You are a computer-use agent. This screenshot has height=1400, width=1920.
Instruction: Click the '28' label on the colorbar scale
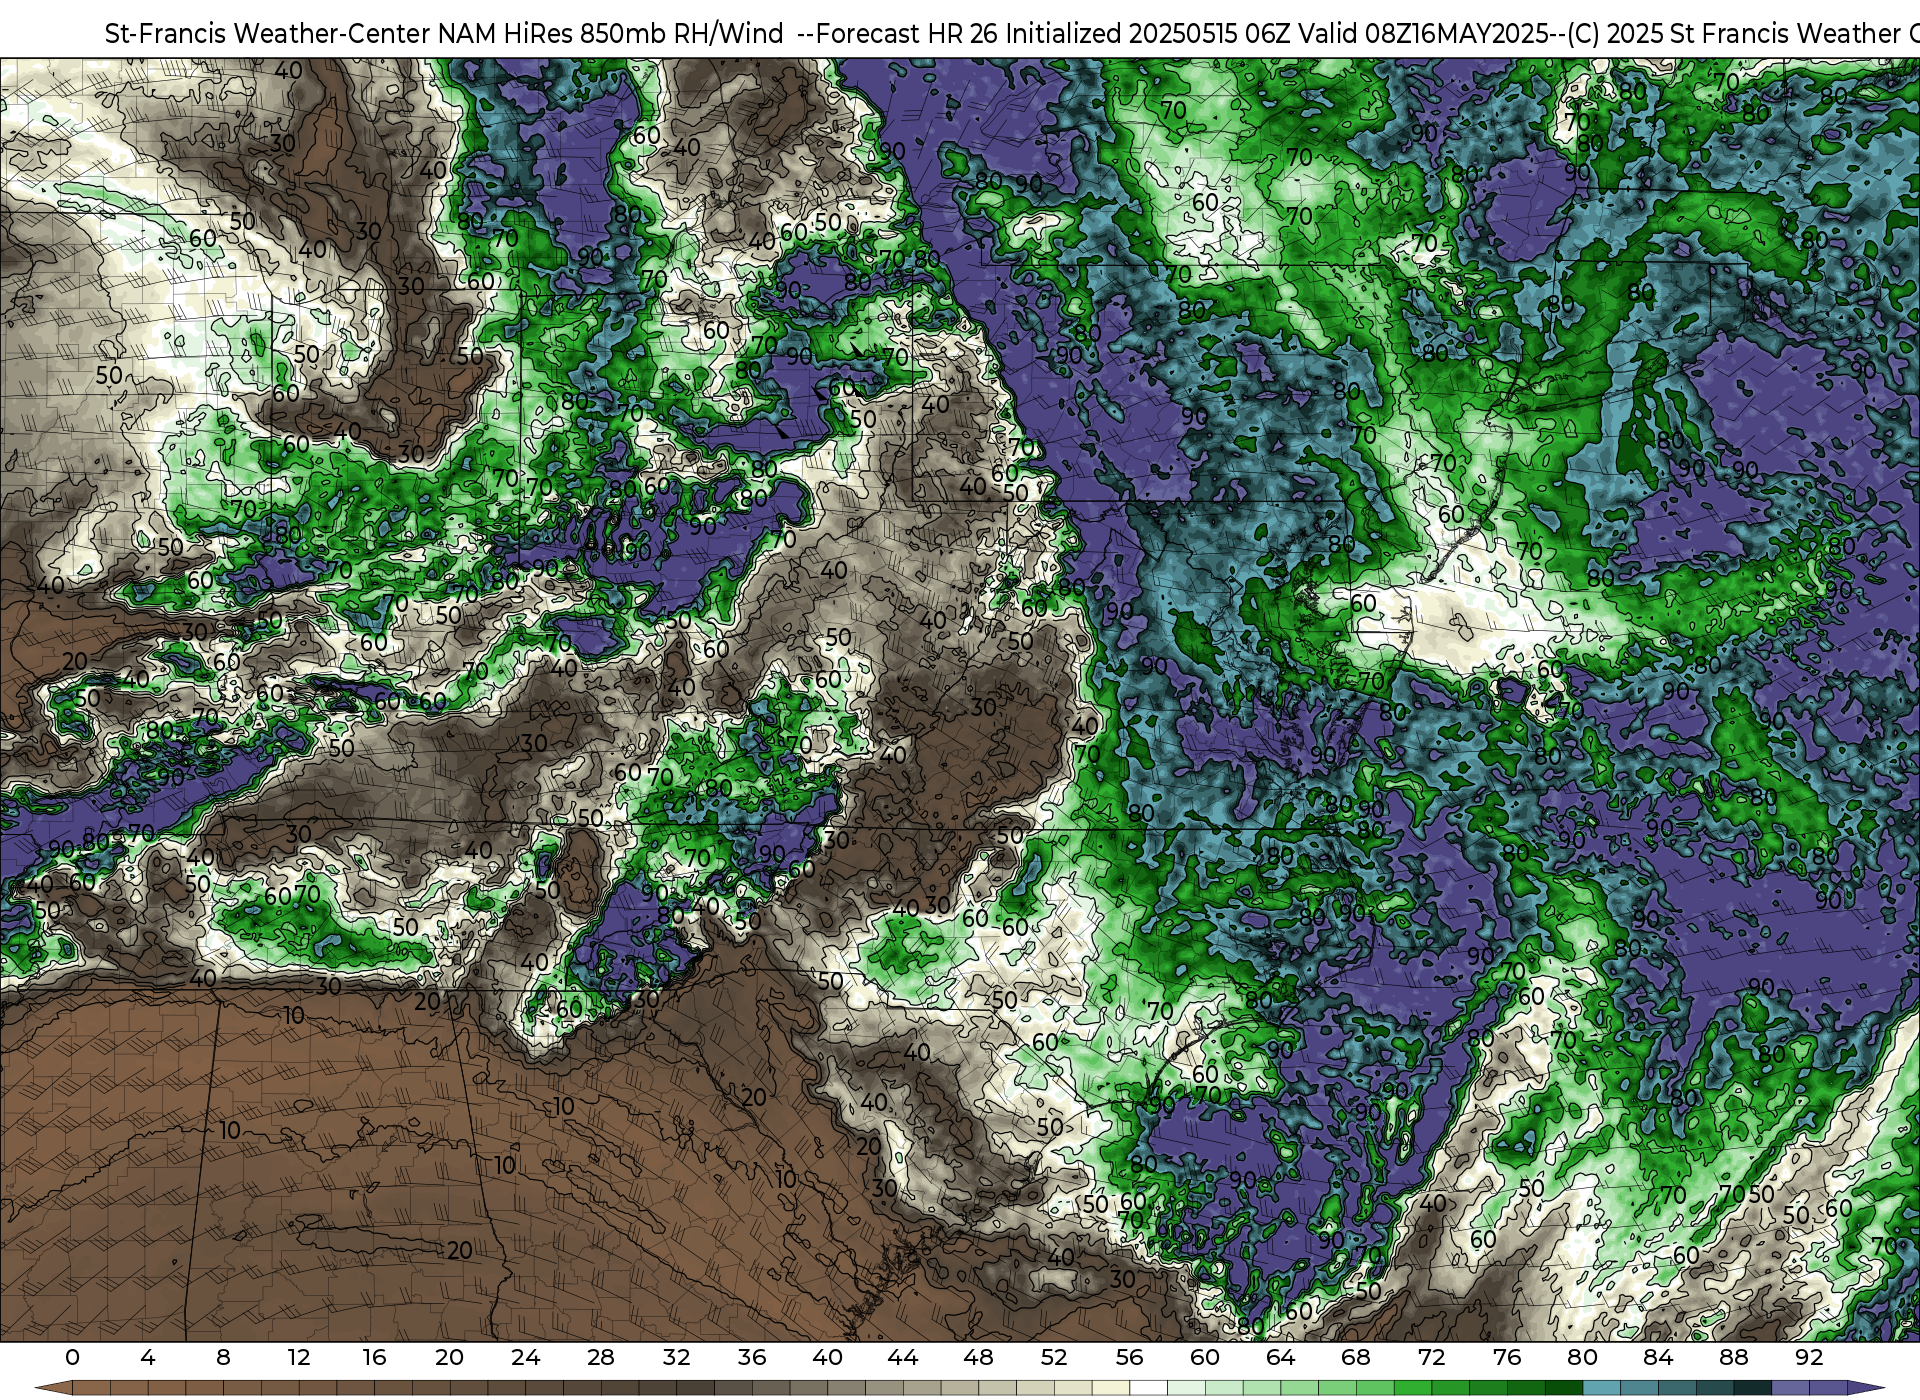point(601,1357)
